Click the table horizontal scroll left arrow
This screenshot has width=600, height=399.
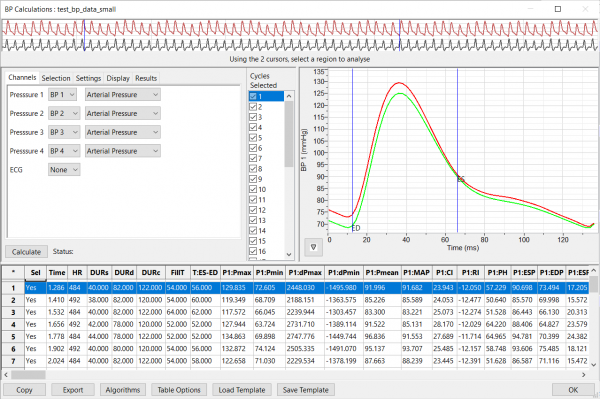[x=6, y=375]
